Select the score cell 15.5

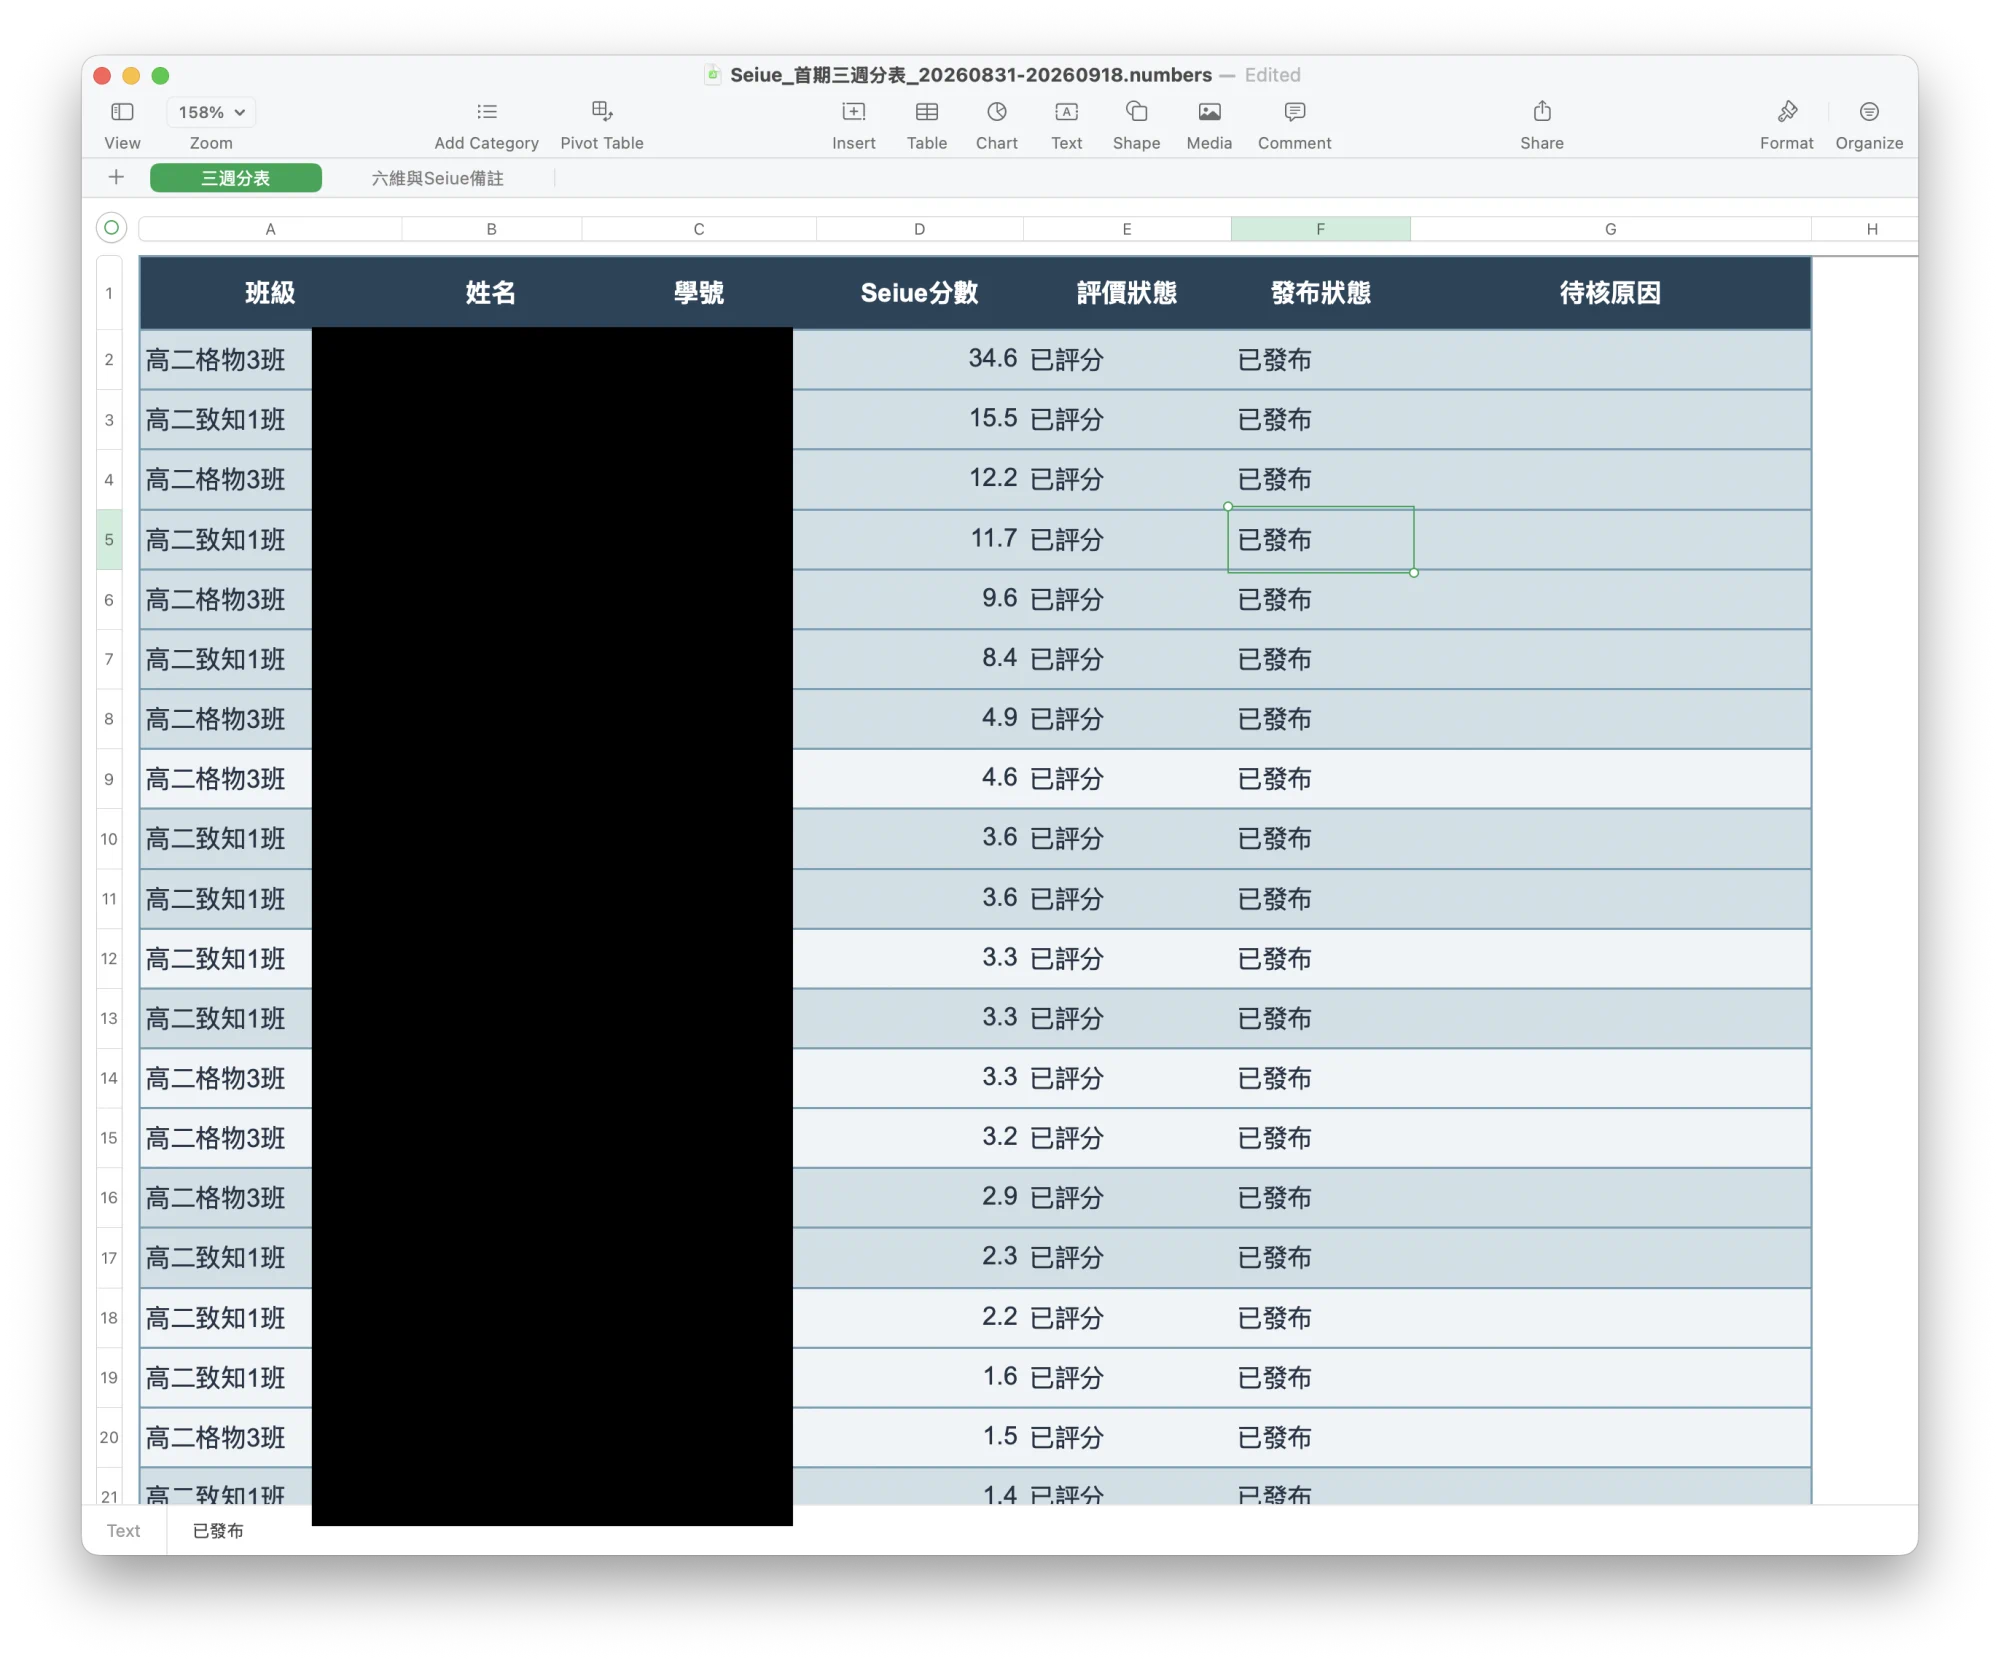pos(920,419)
